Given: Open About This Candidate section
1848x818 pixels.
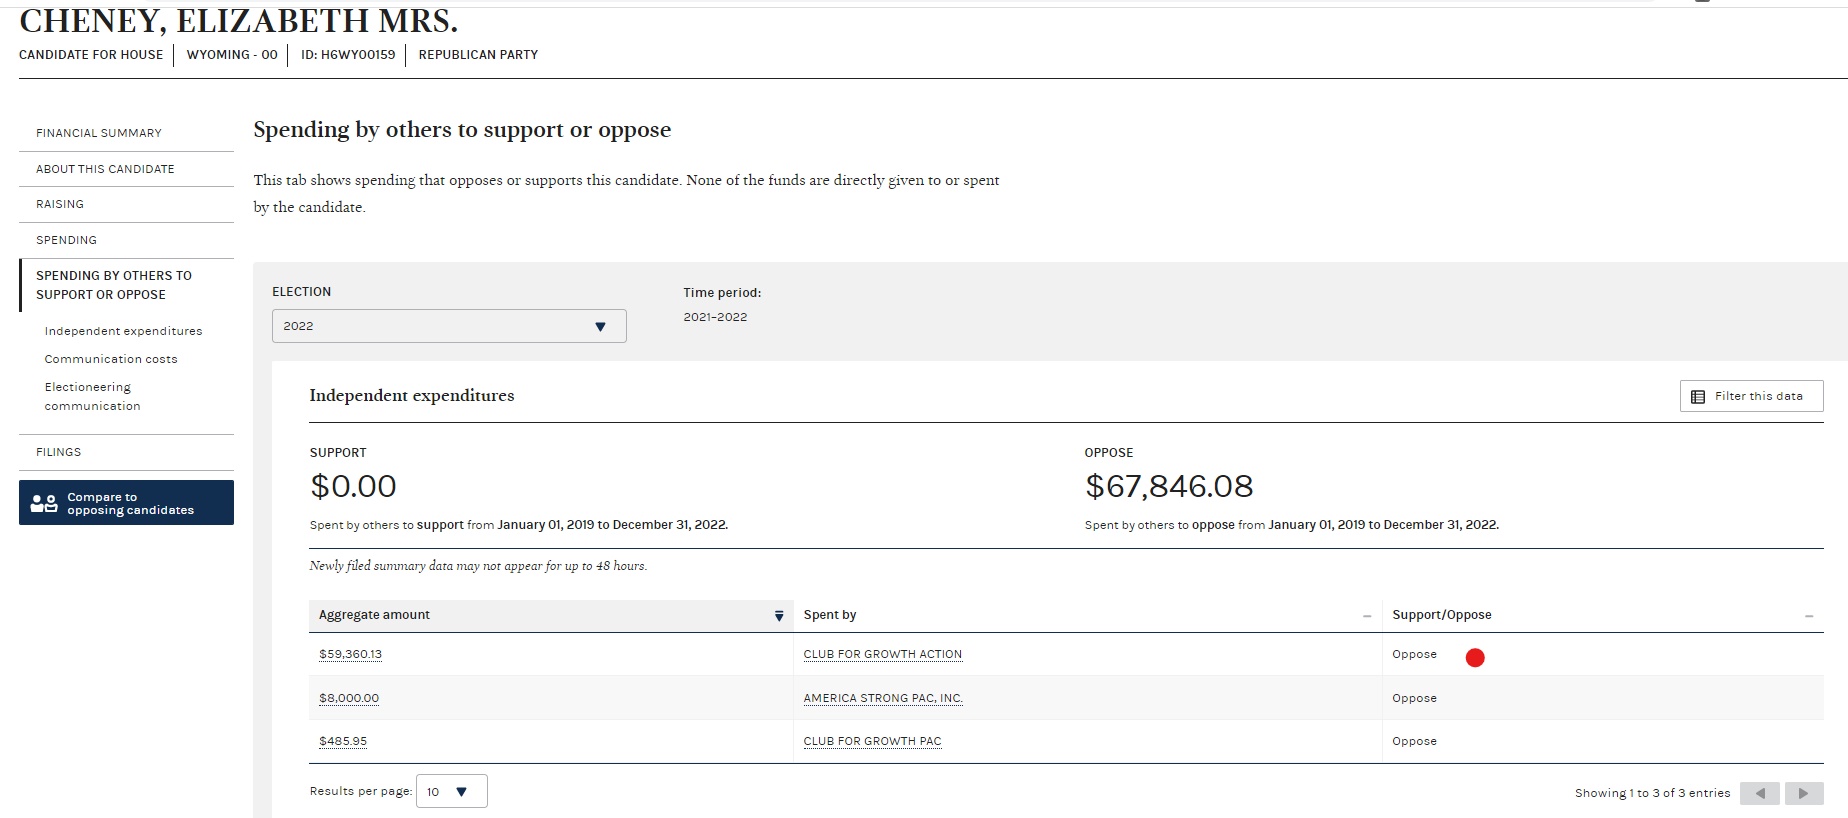Looking at the screenshot, I should point(105,169).
